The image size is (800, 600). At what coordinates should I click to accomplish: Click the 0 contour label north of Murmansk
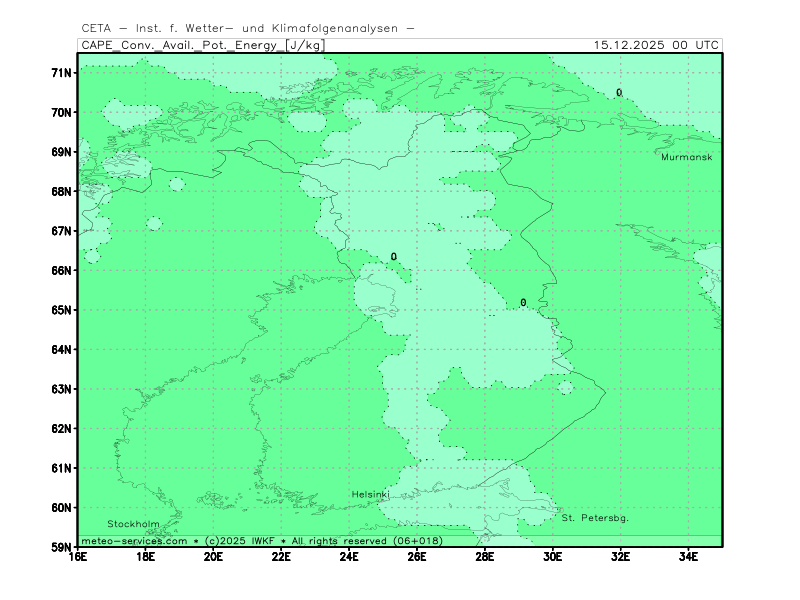619,93
